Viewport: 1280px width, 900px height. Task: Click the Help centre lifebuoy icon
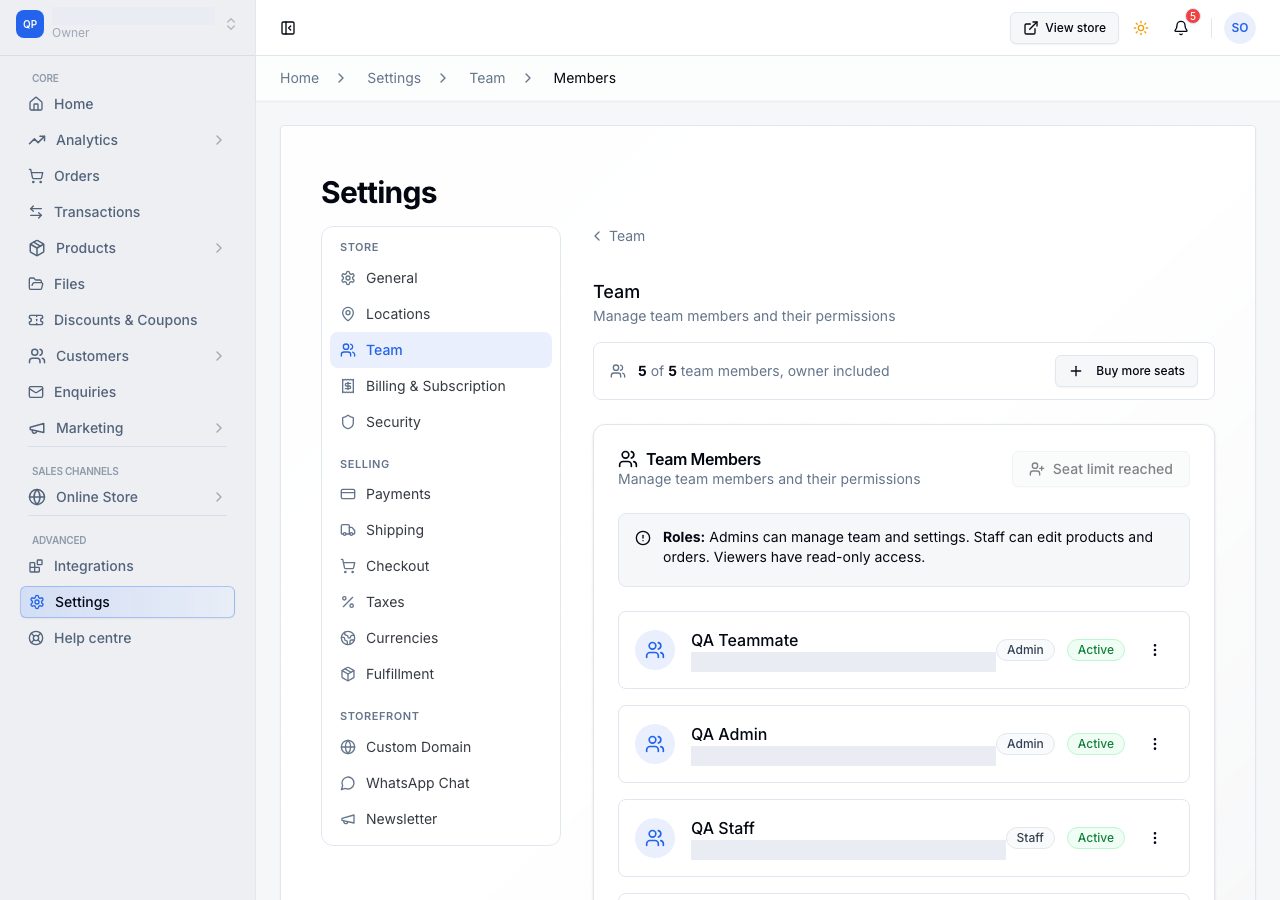click(x=36, y=638)
